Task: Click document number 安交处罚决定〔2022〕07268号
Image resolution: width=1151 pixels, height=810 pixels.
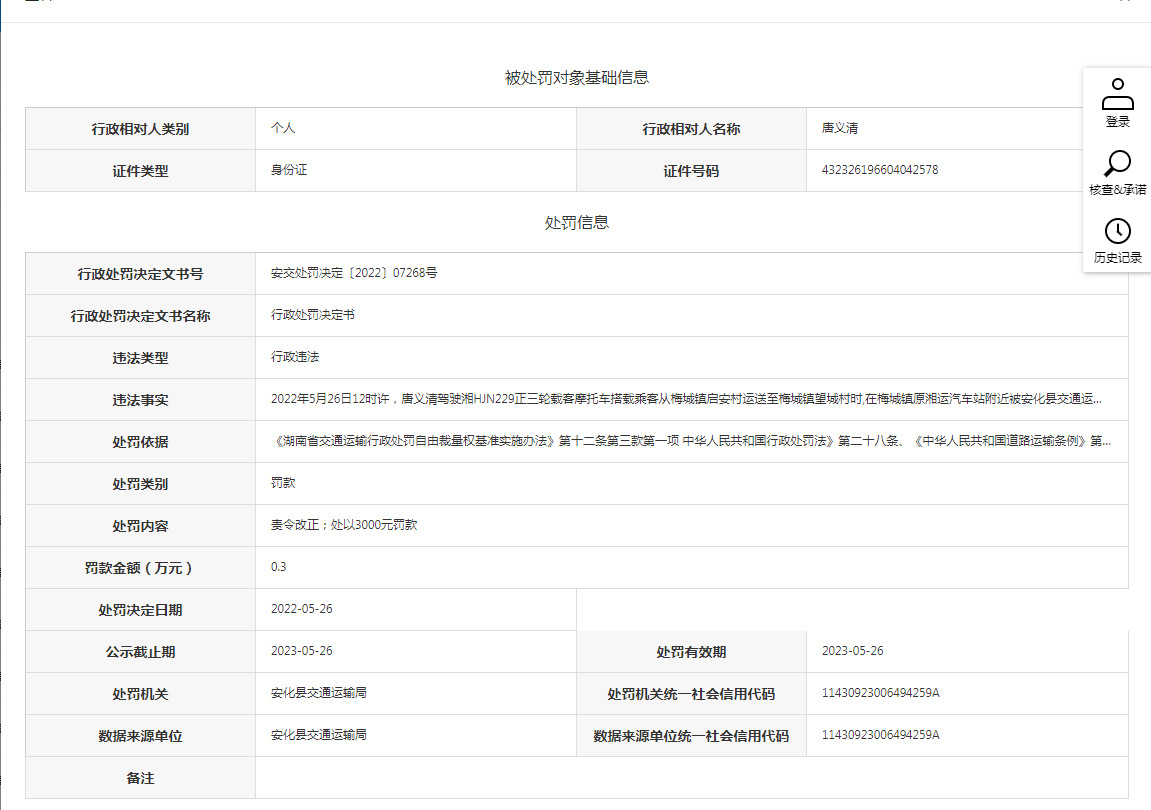Action: [x=354, y=273]
